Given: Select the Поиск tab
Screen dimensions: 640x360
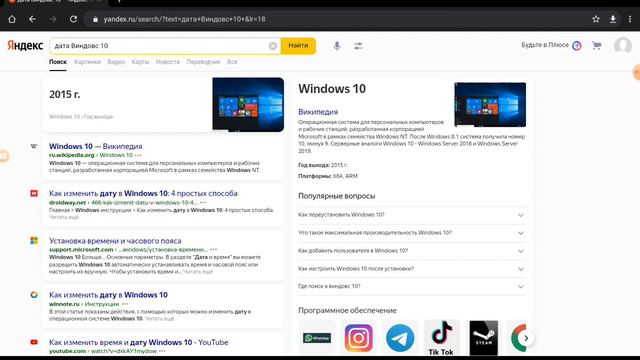Looking at the screenshot, I should (x=58, y=62).
